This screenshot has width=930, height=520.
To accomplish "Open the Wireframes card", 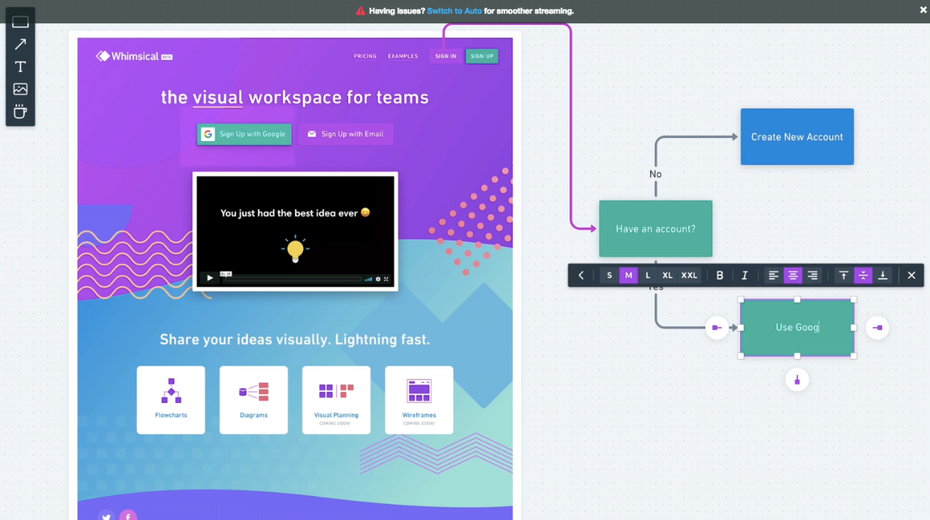I will click(419, 400).
